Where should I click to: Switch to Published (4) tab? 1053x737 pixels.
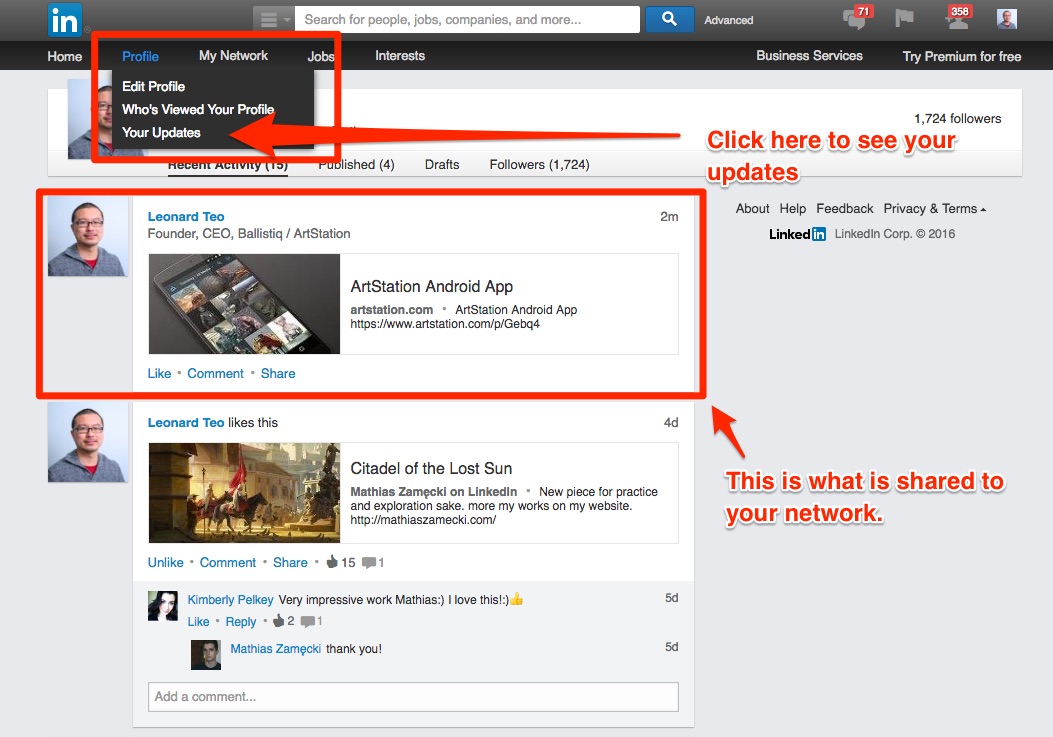pyautogui.click(x=356, y=165)
